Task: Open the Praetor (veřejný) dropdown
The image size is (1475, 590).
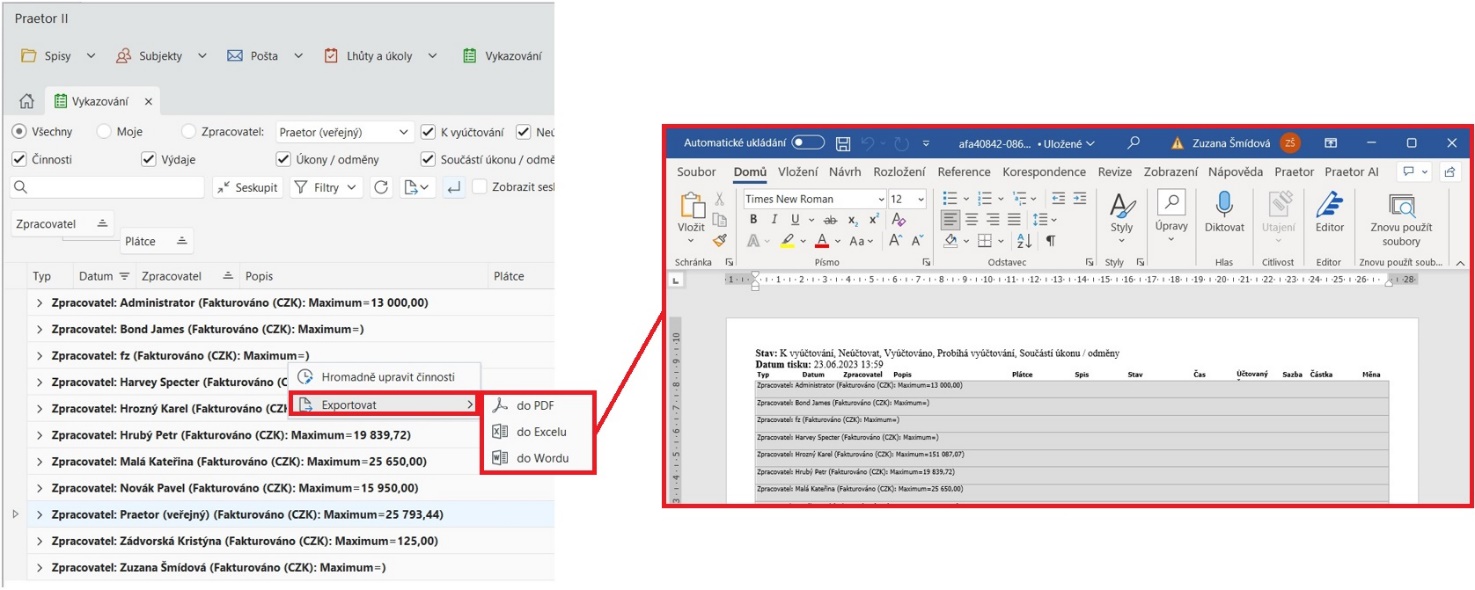Action: [x=344, y=132]
